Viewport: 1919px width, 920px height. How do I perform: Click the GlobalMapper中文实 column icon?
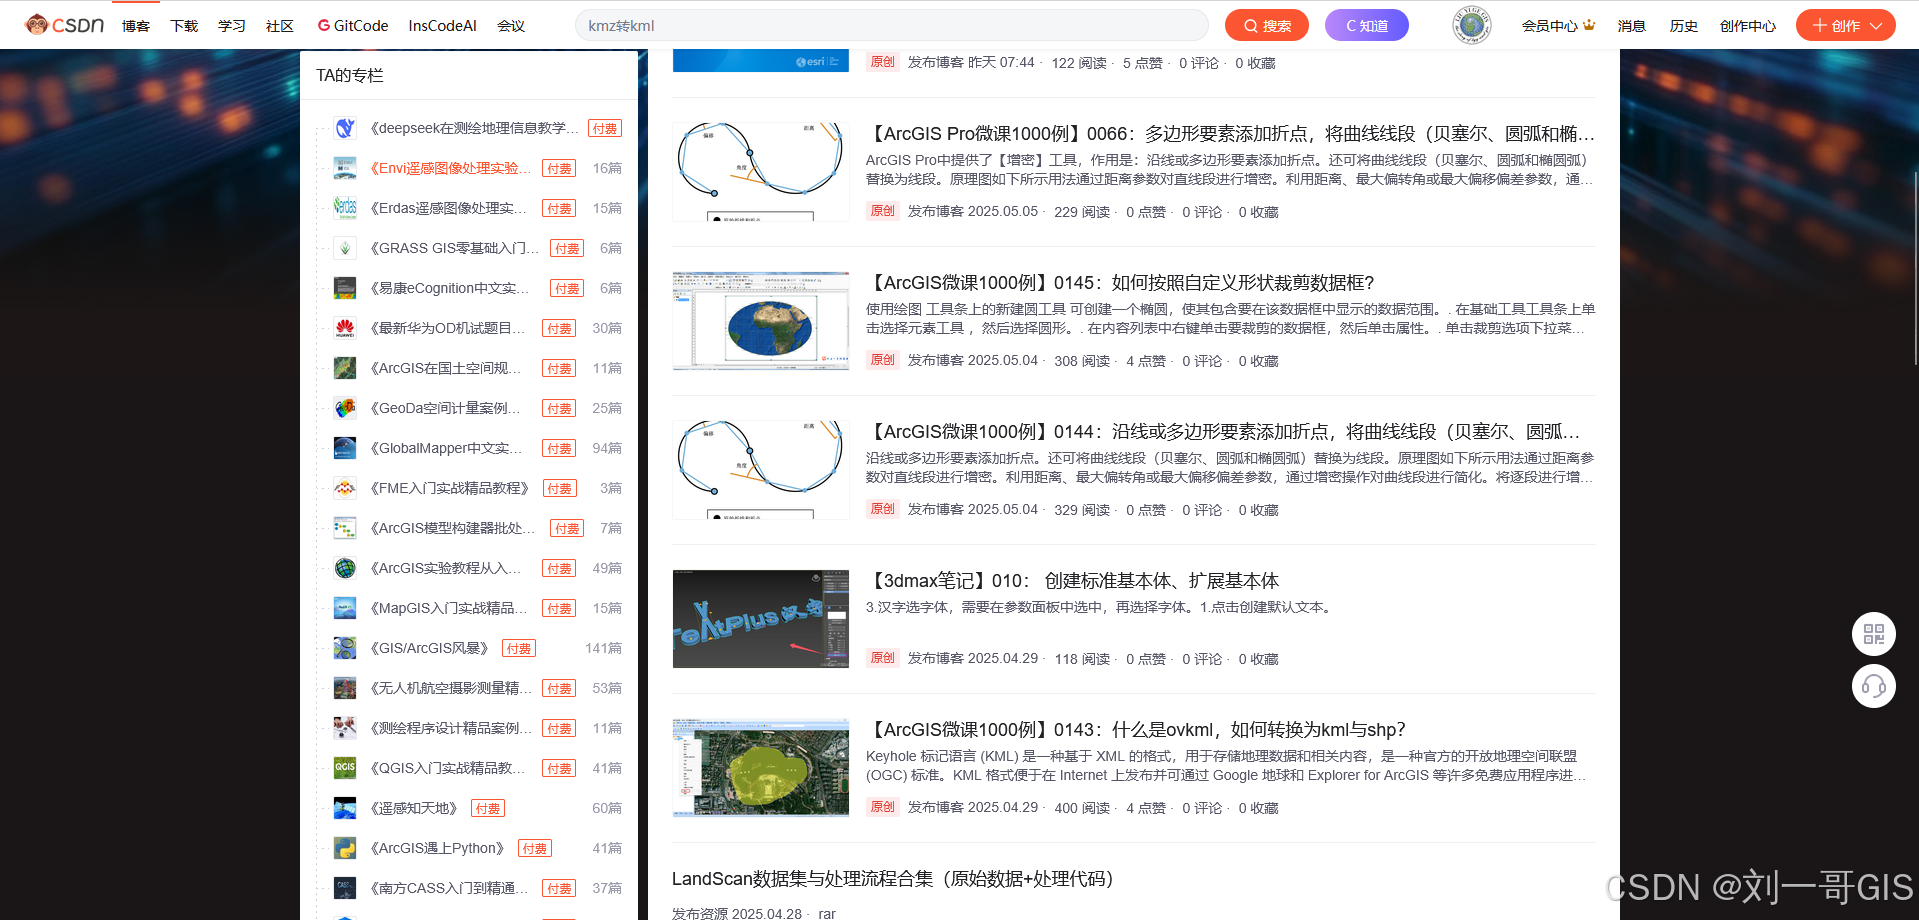[x=345, y=448]
